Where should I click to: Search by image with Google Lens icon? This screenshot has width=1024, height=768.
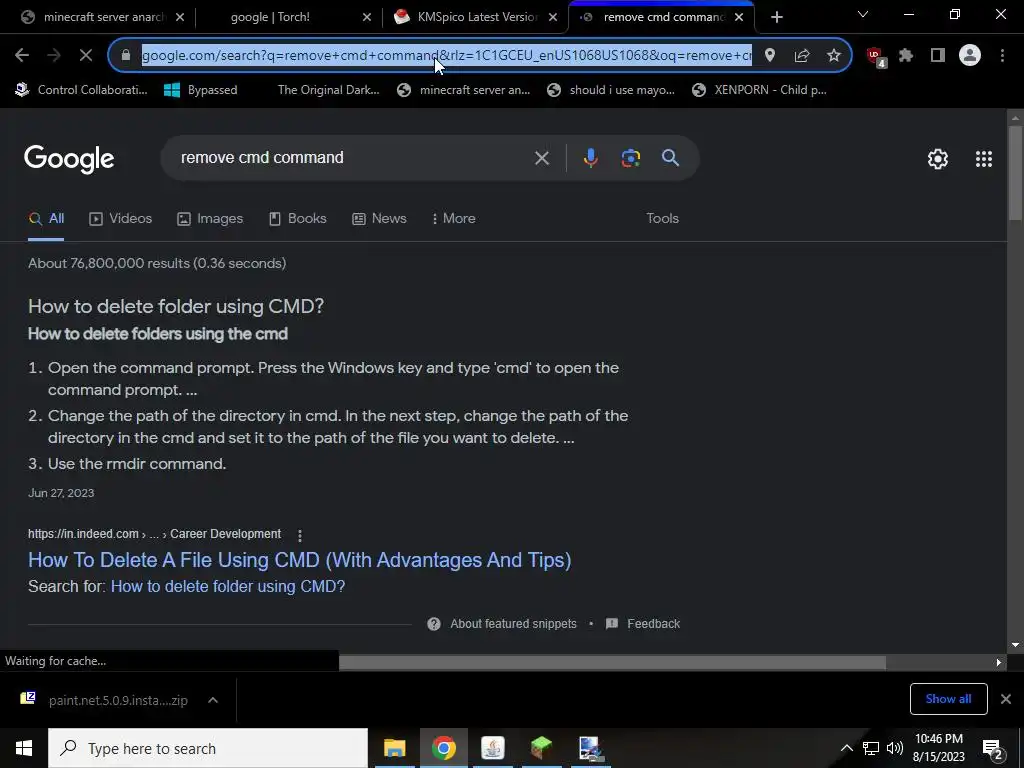pos(630,158)
